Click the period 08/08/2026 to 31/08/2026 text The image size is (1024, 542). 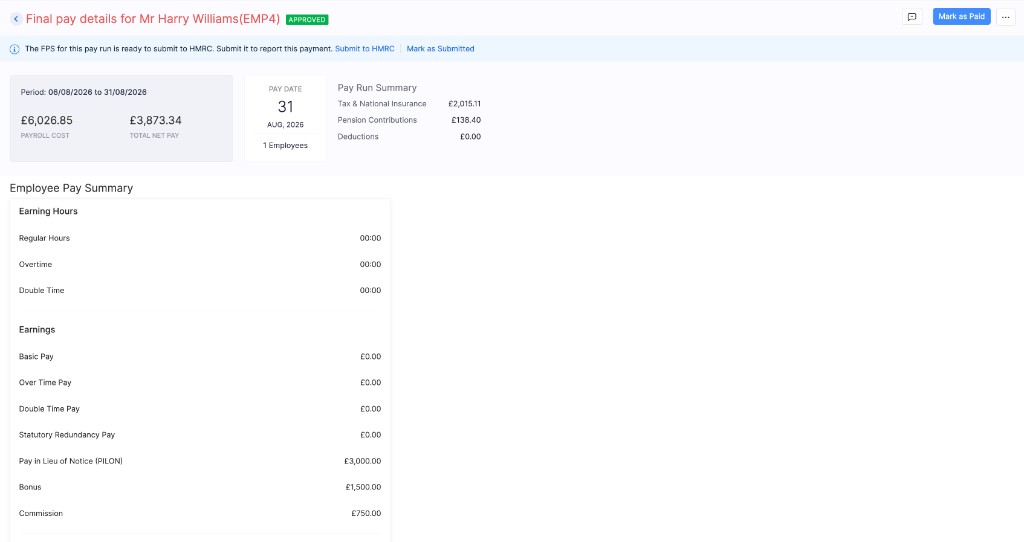(84, 92)
